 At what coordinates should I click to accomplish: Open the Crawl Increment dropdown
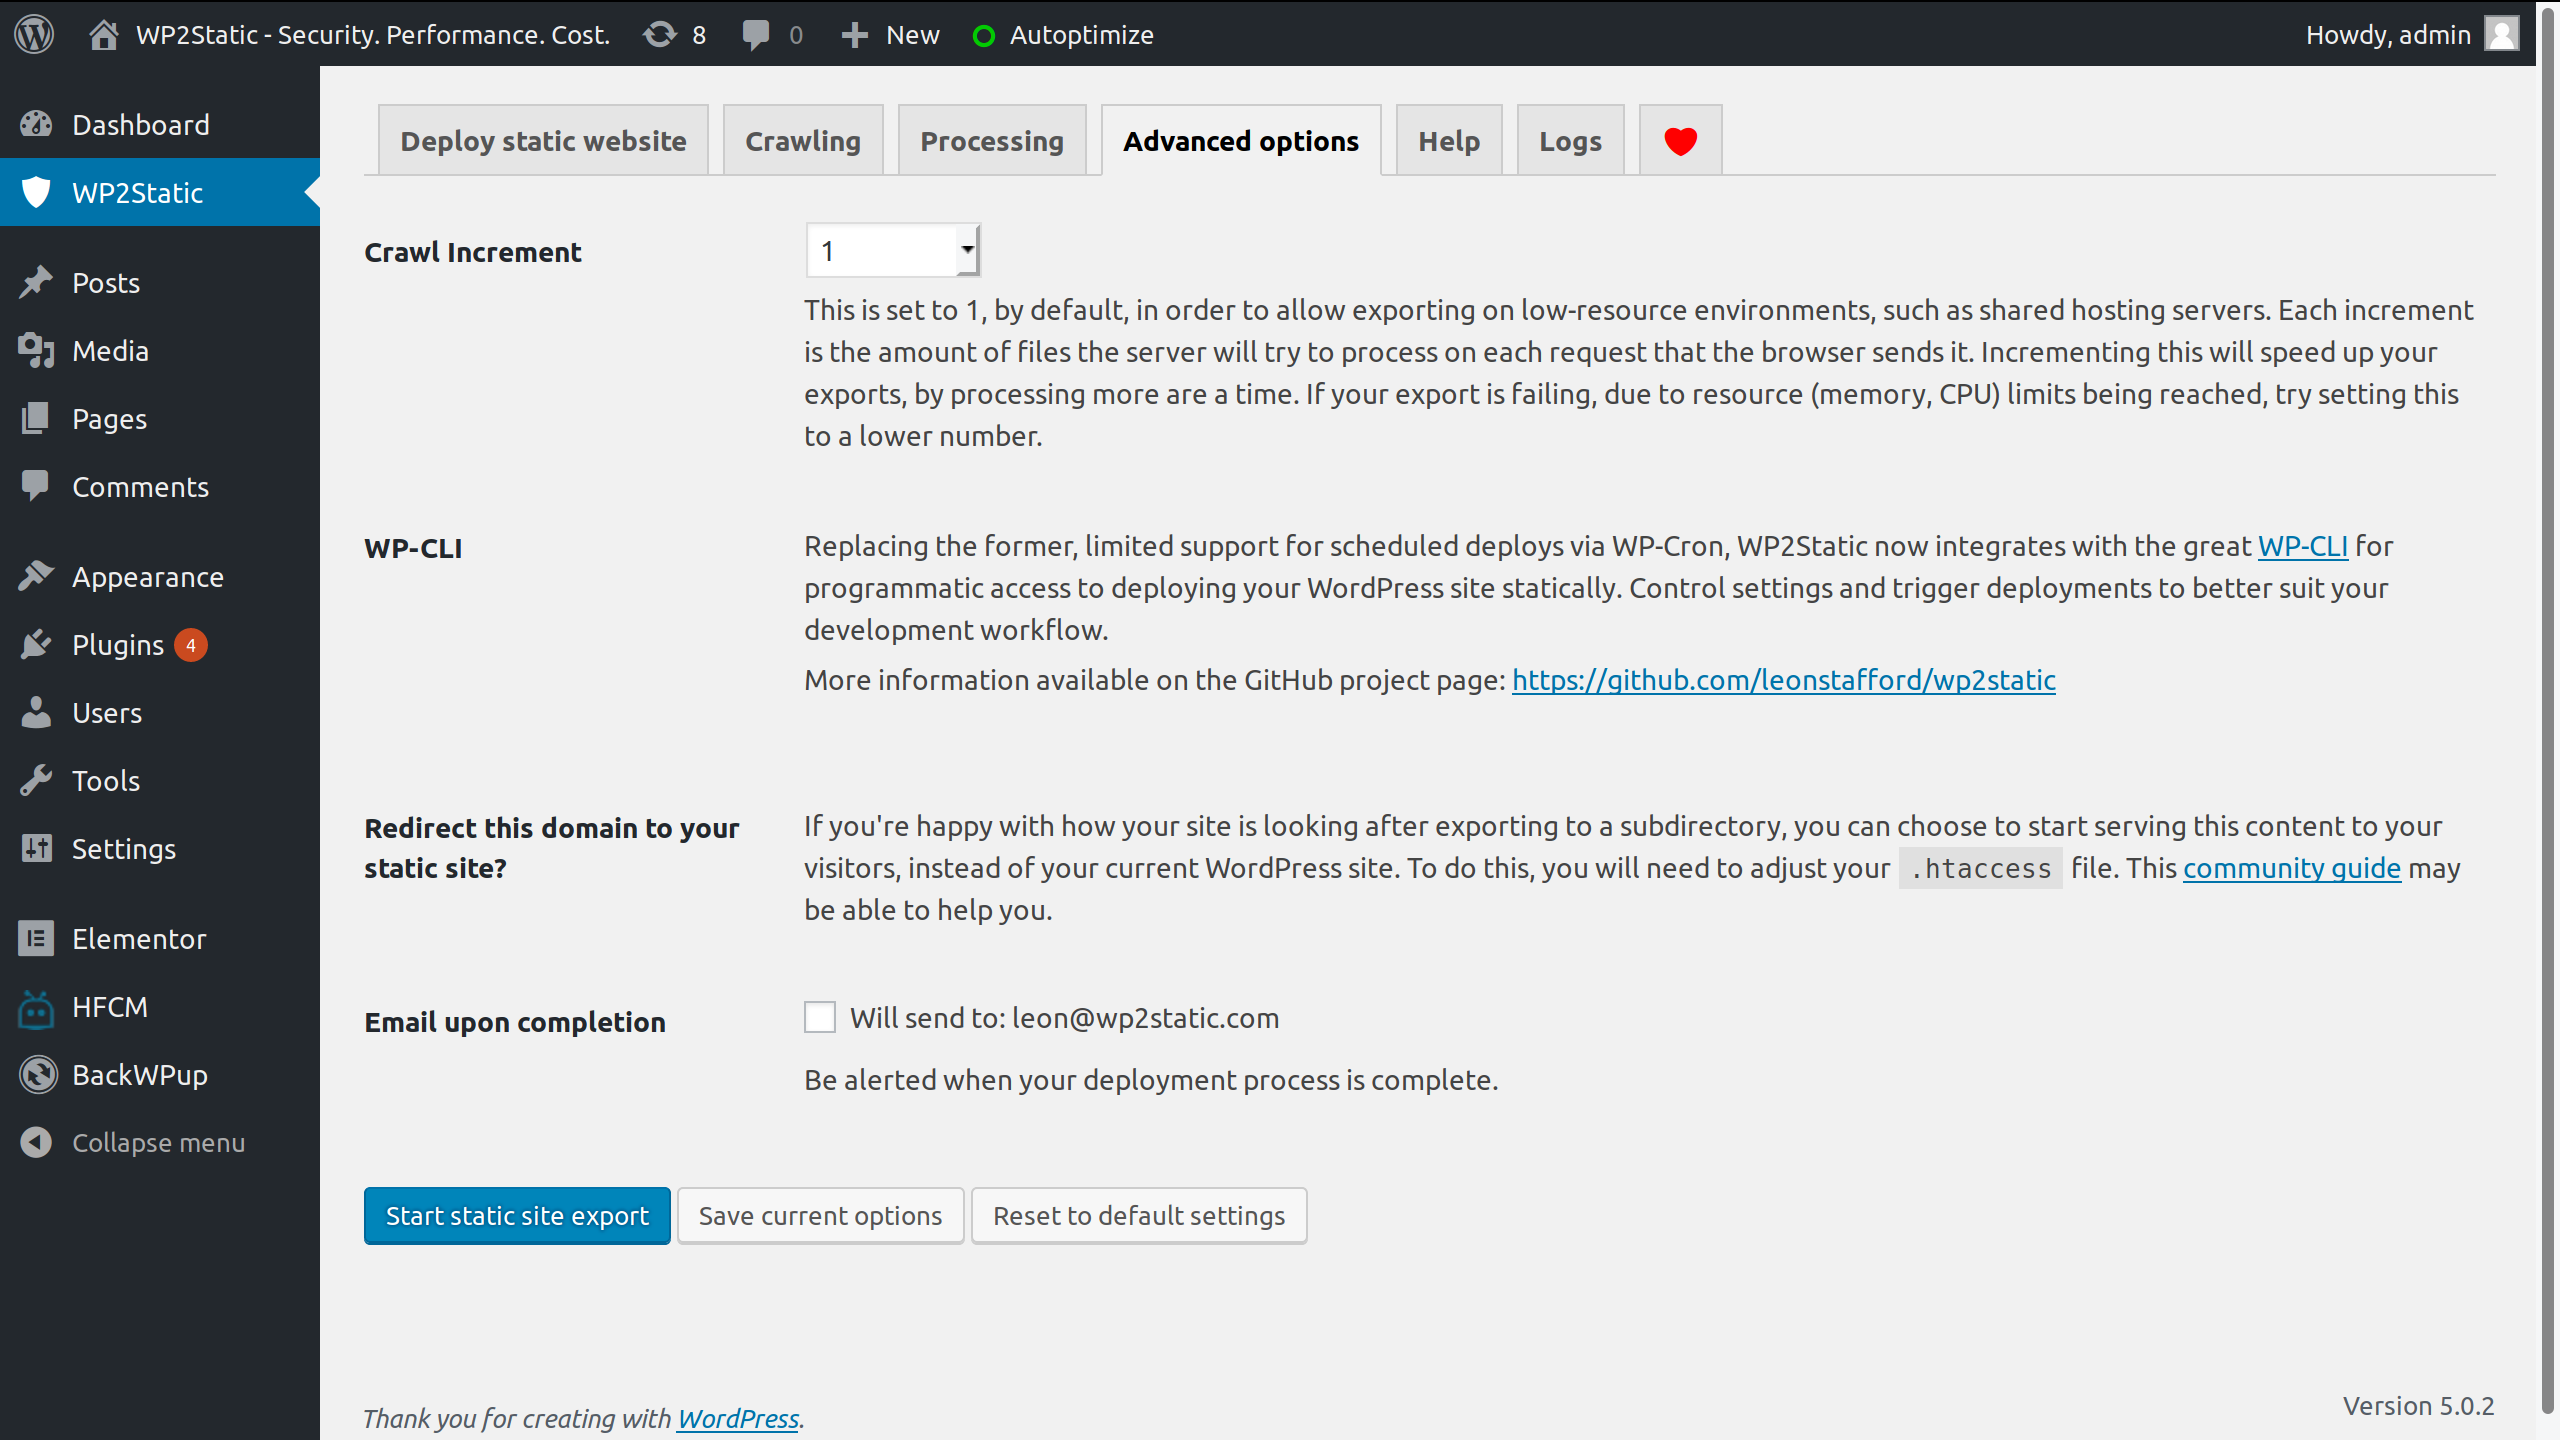[893, 251]
